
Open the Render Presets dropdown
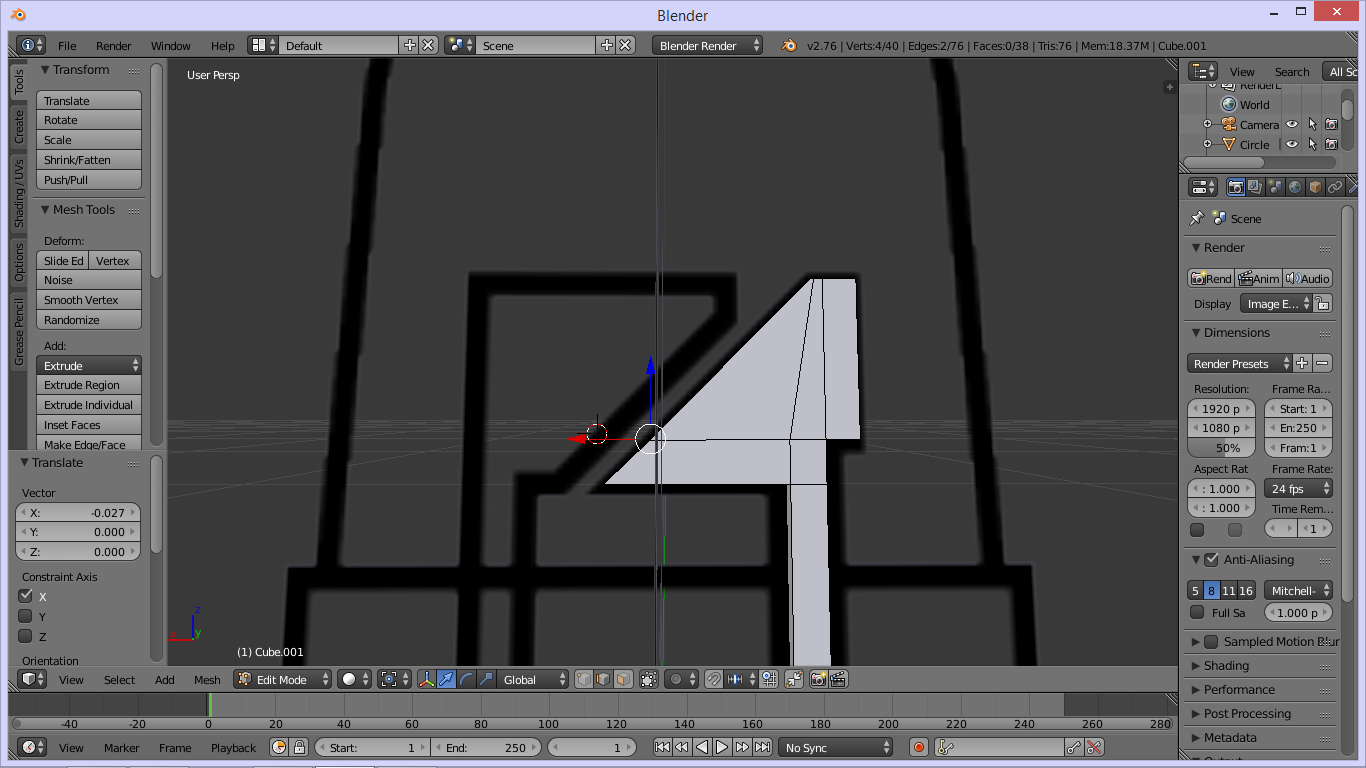1239,363
